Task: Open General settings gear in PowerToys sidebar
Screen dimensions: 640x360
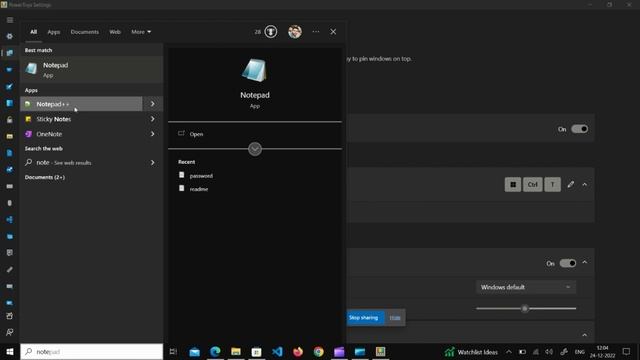Action: (10, 36)
